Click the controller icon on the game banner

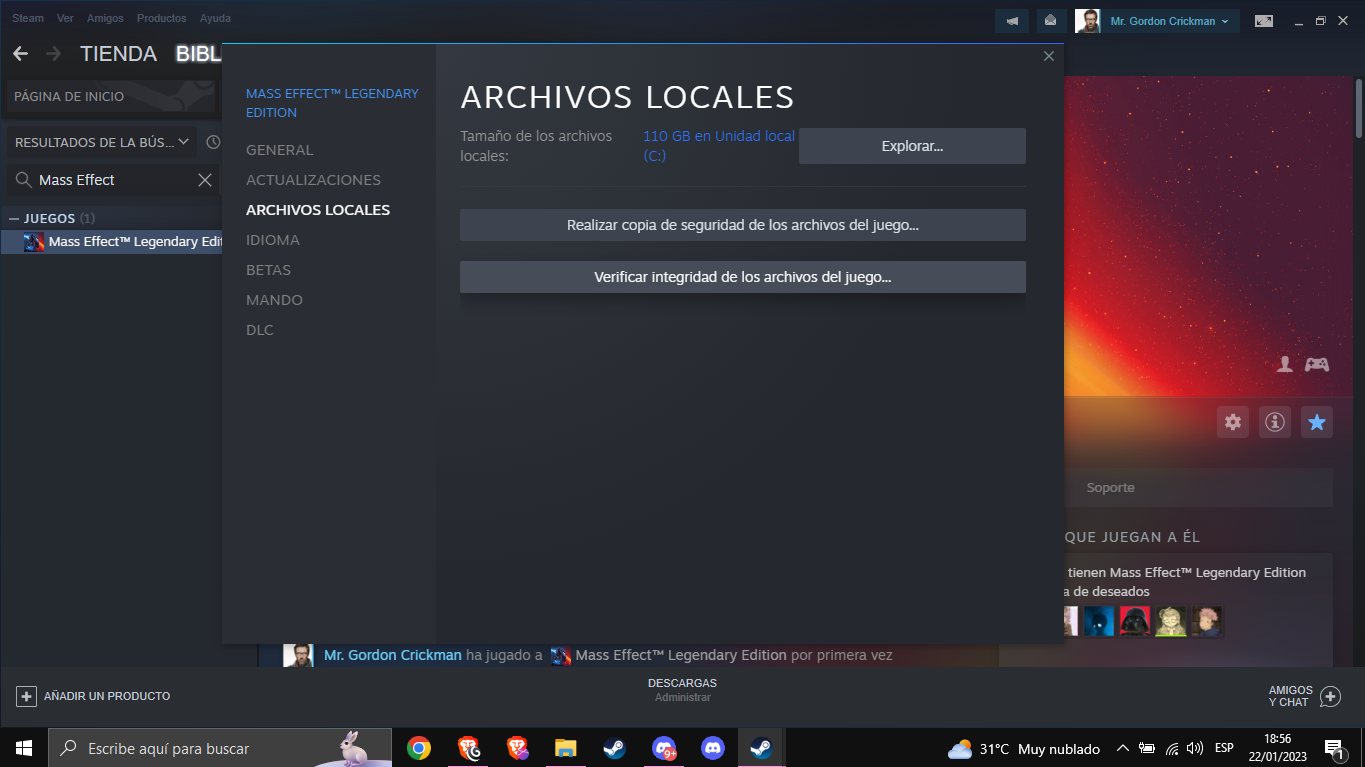point(1317,365)
